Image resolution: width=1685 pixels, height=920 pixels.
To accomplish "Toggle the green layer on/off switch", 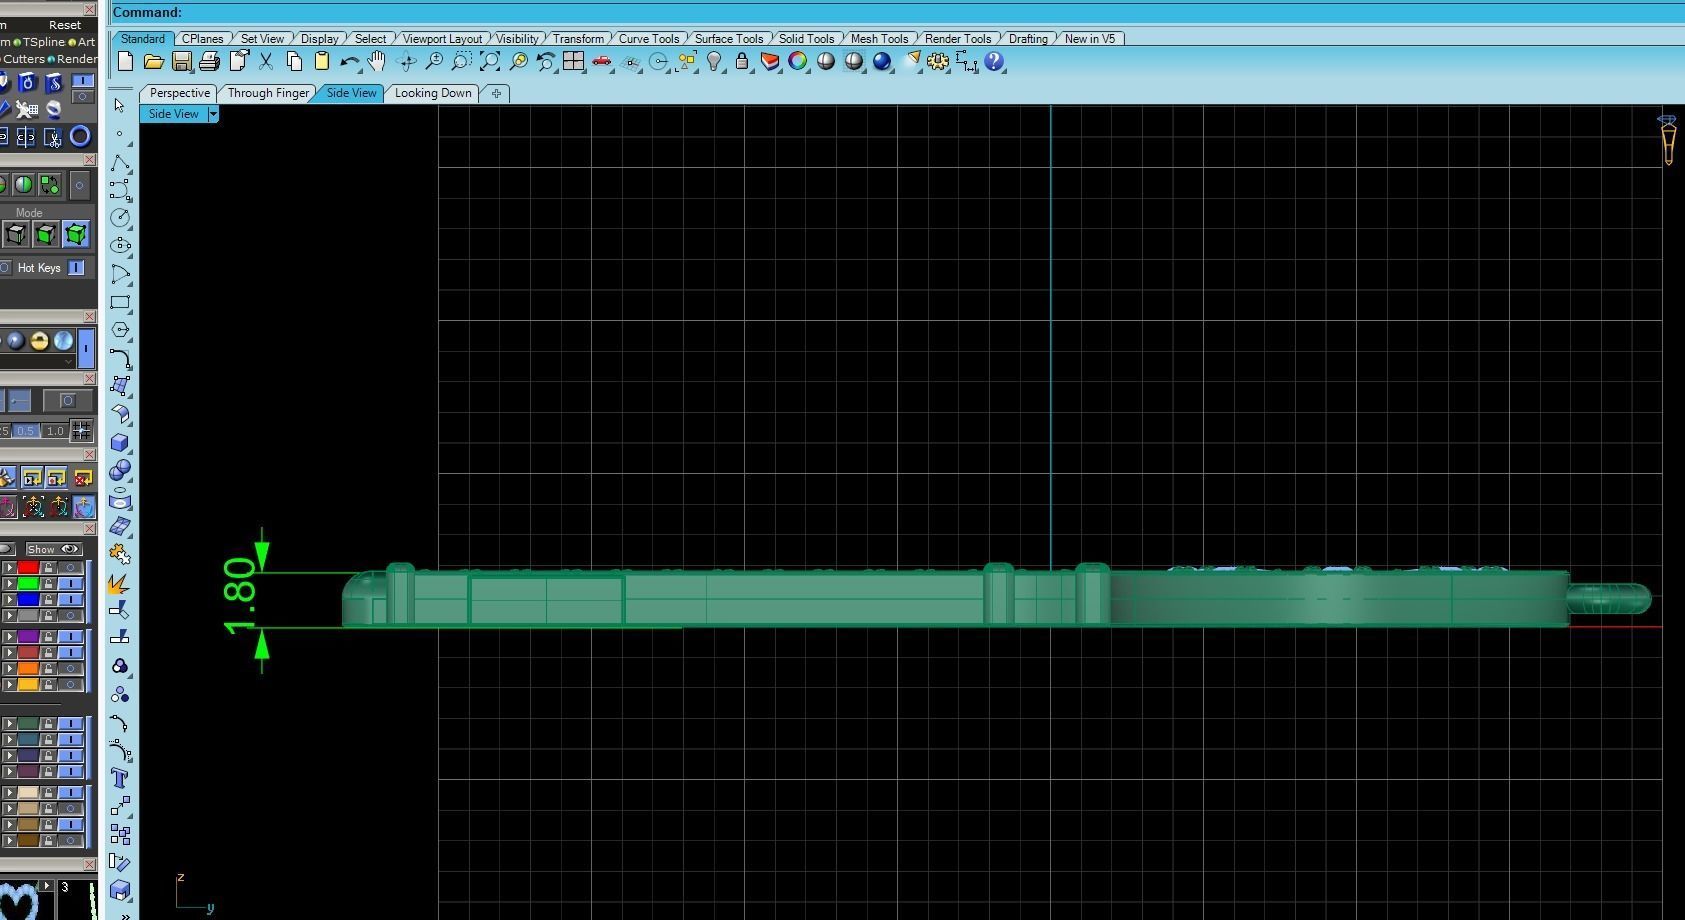I will 70,583.
